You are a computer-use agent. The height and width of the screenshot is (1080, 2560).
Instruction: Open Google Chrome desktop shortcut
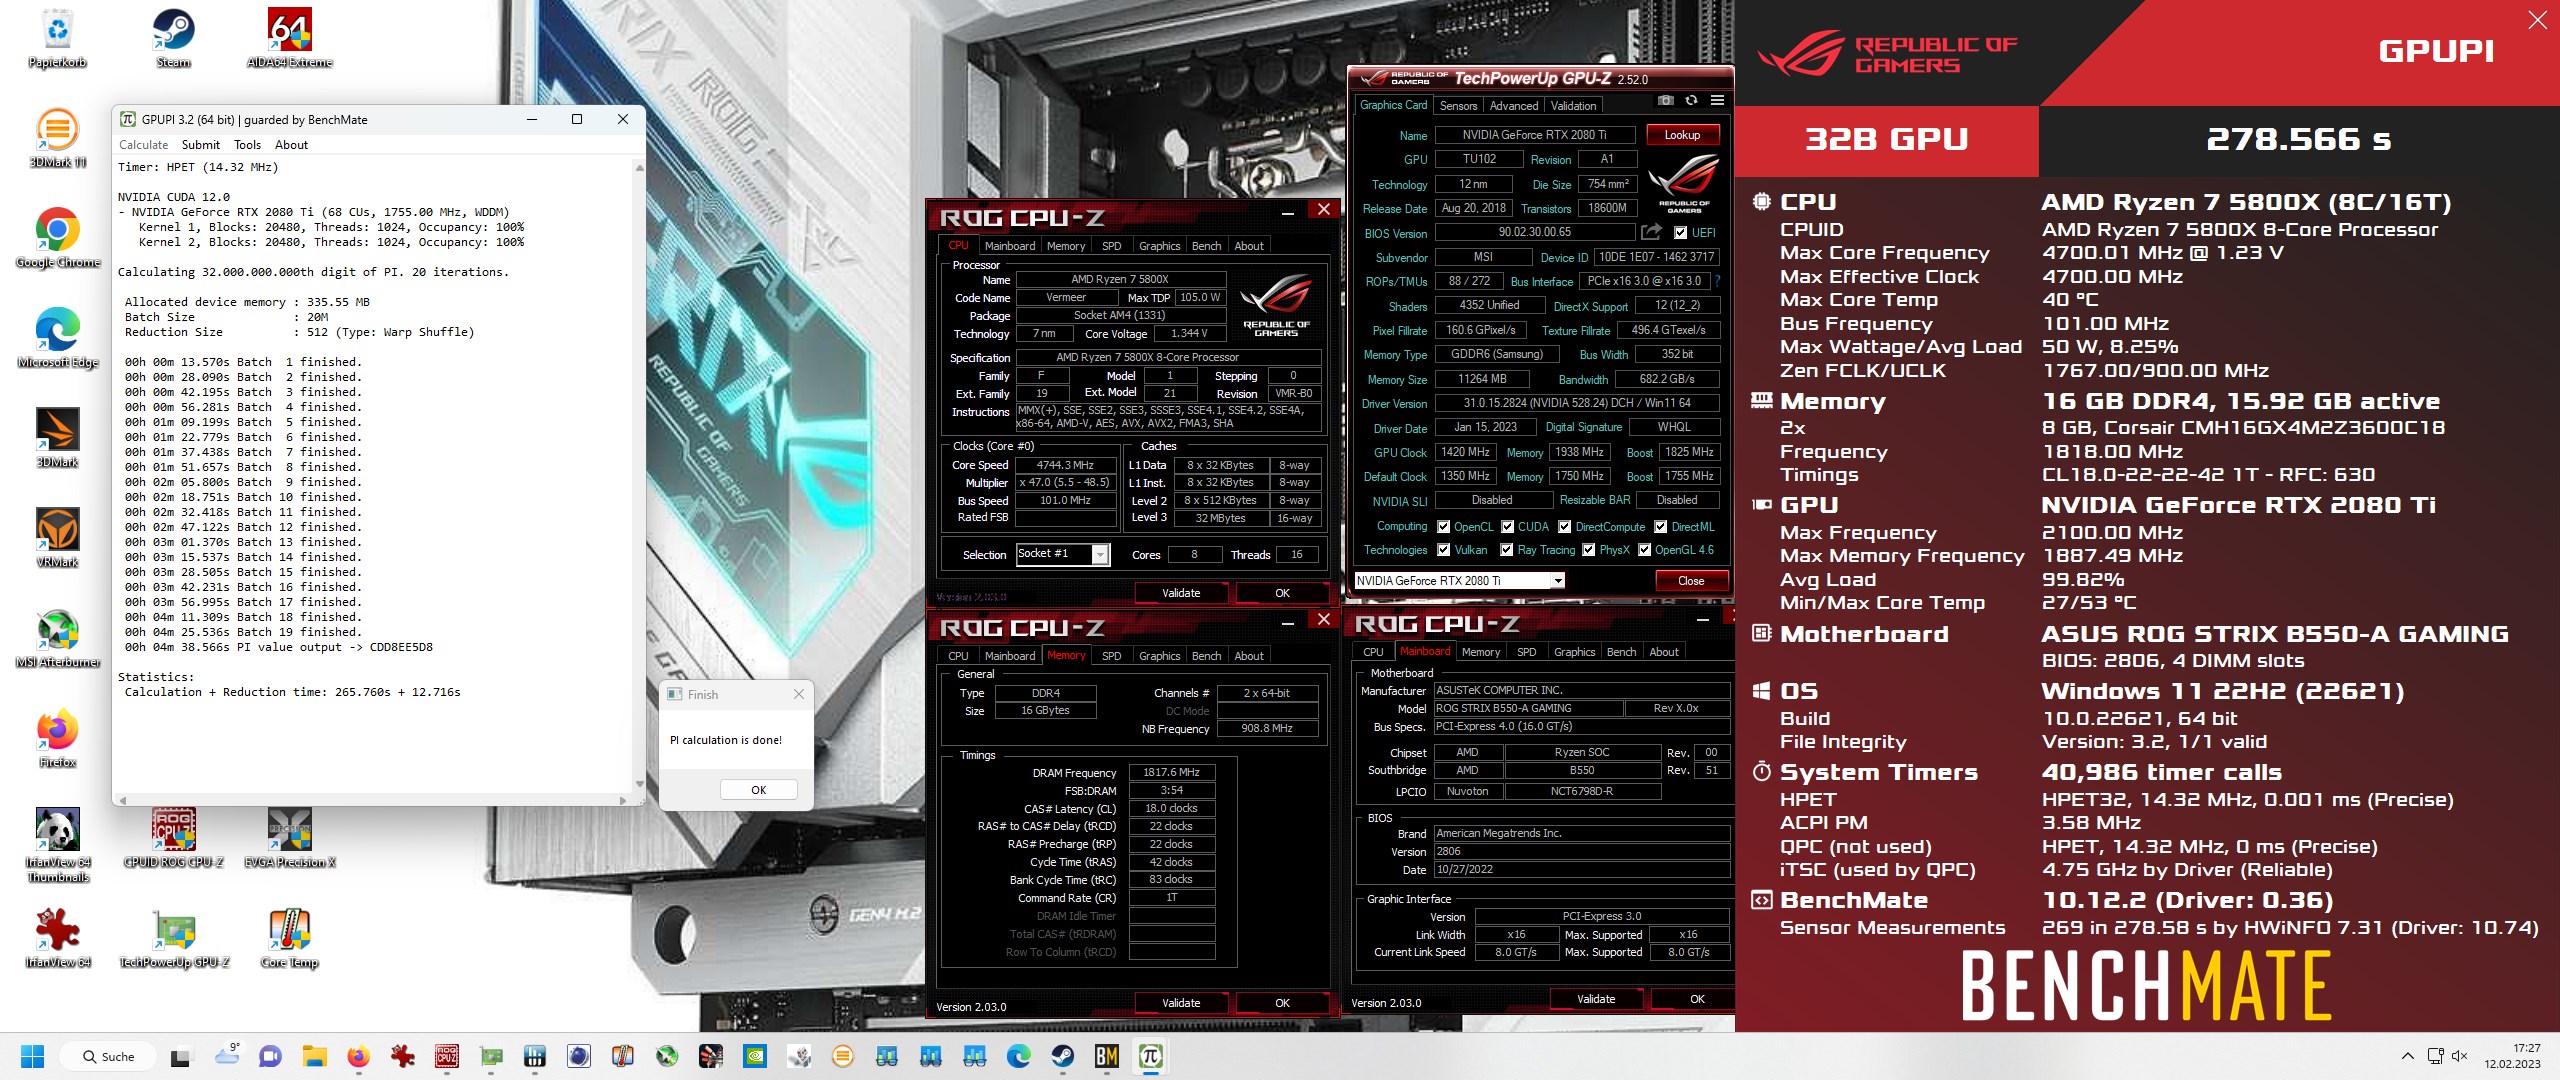(58, 238)
